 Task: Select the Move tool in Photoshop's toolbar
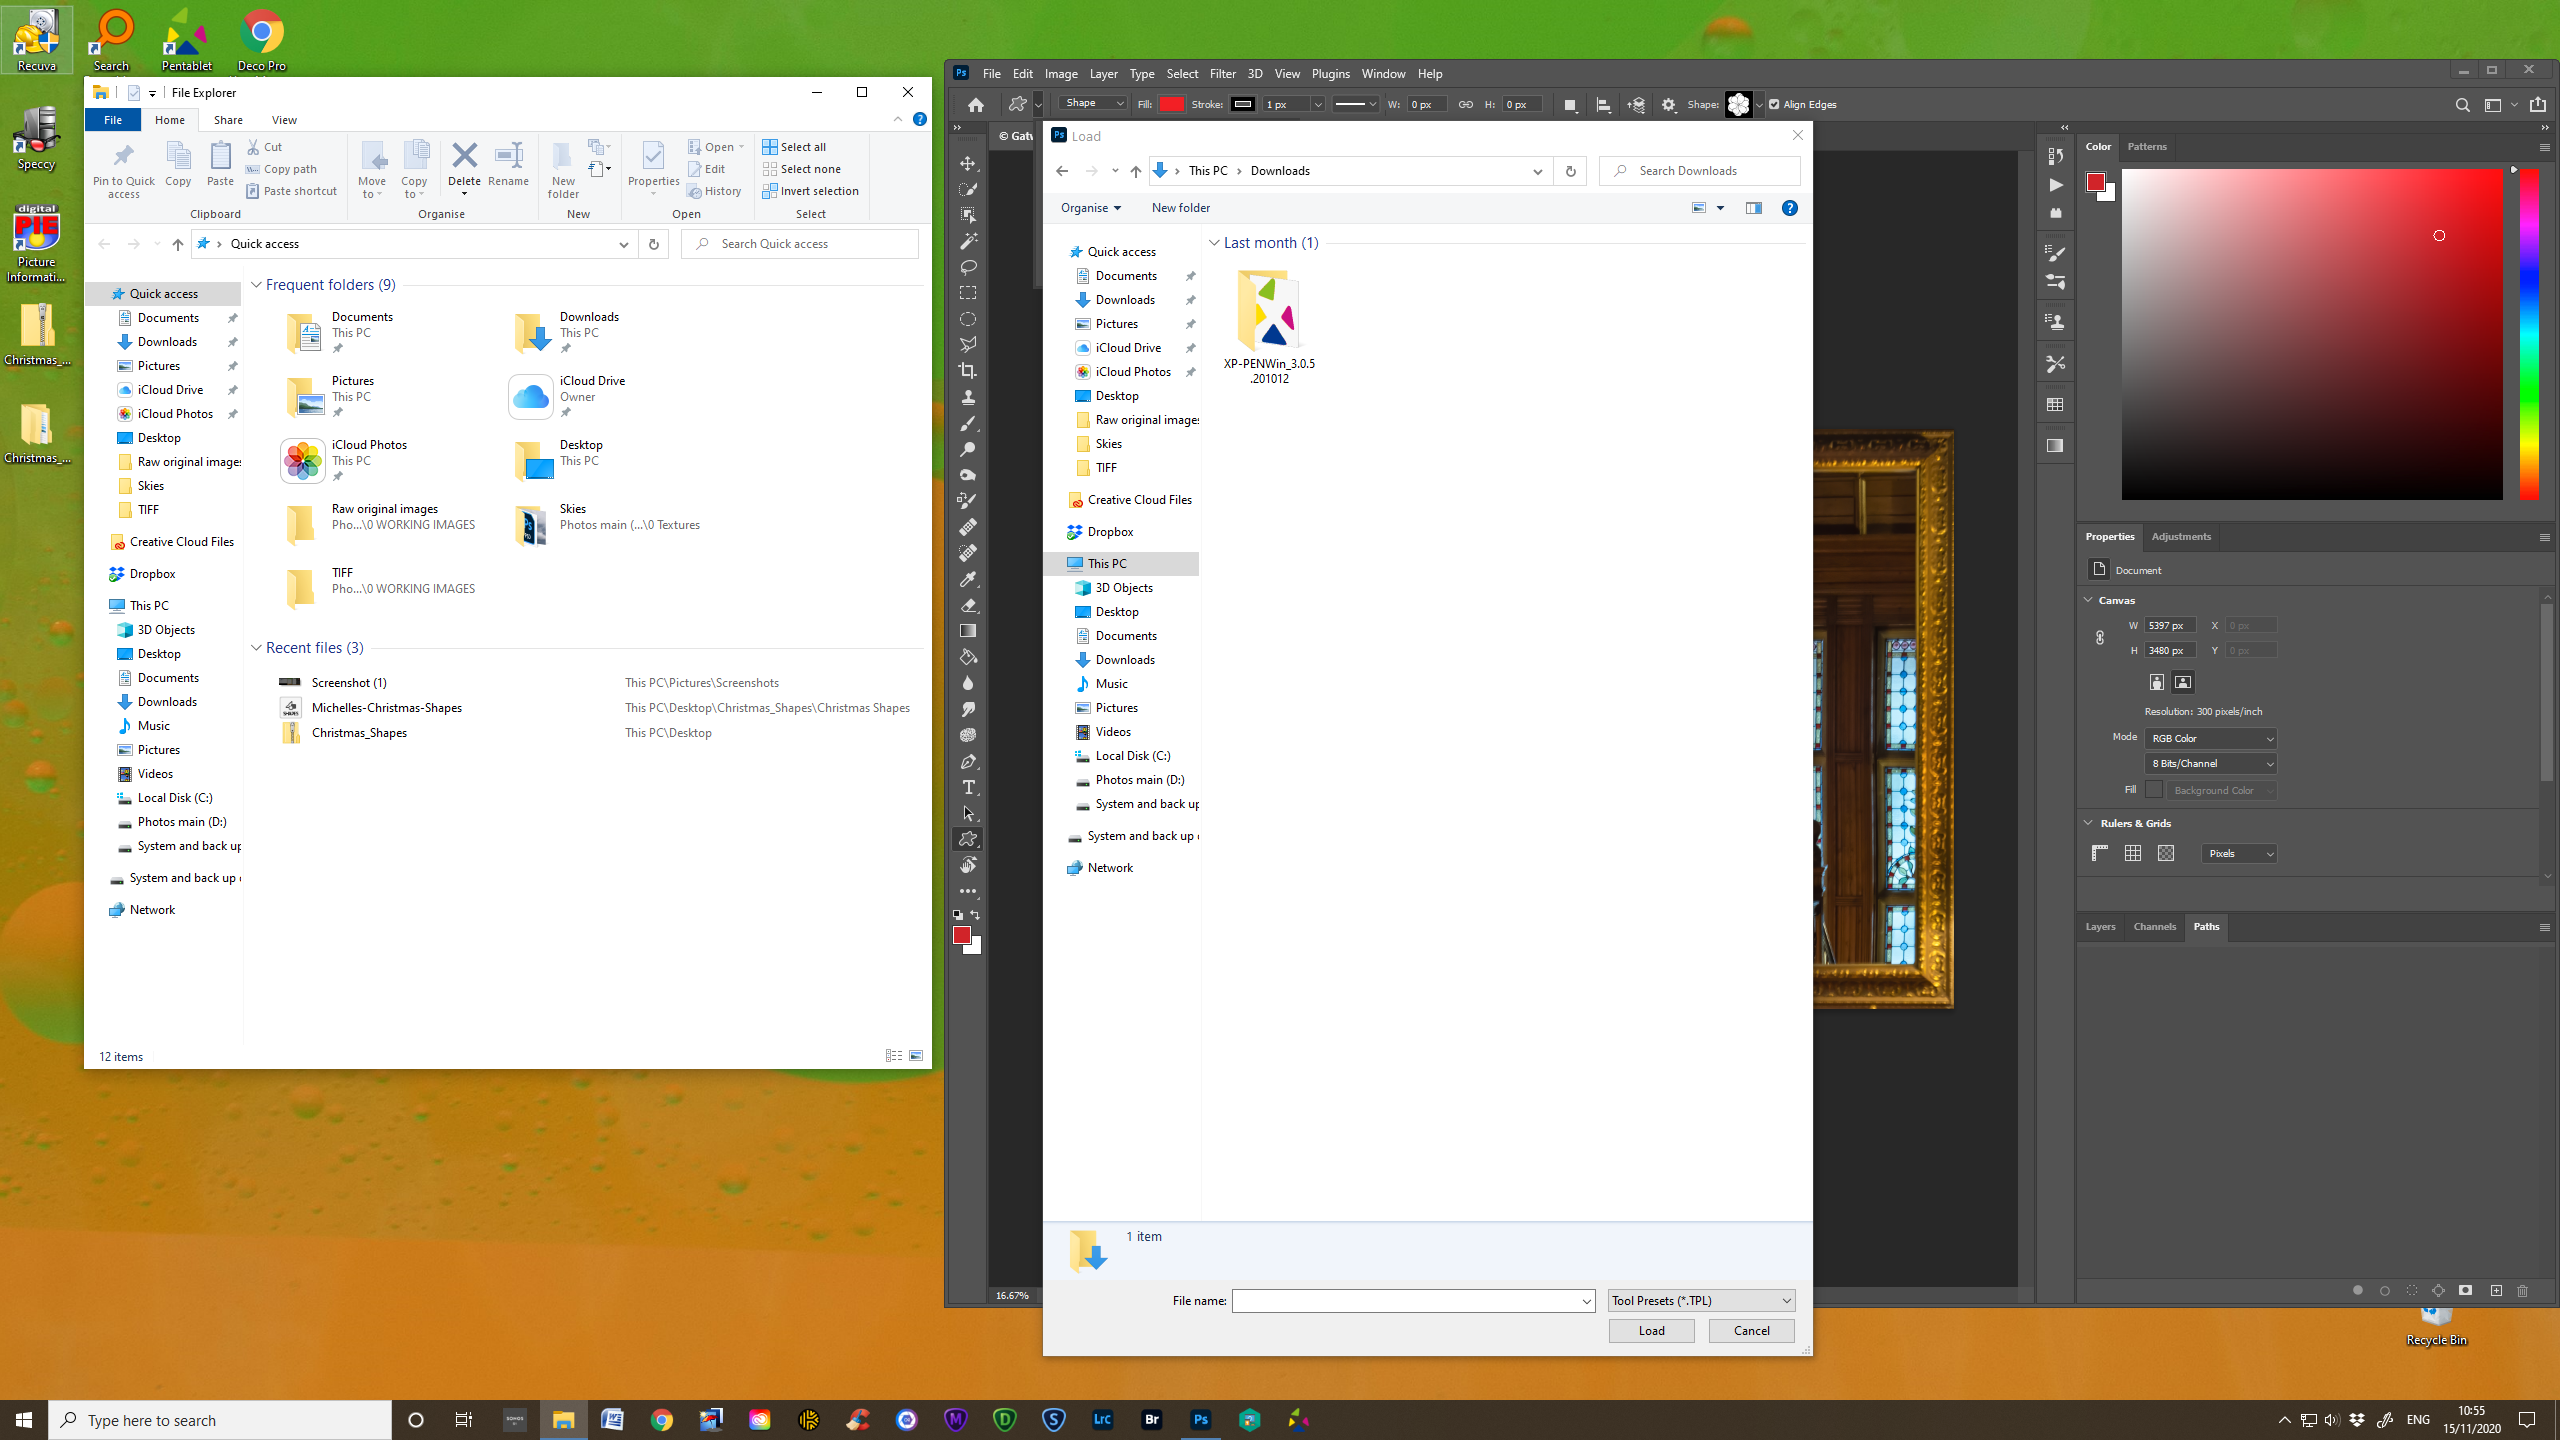tap(967, 161)
